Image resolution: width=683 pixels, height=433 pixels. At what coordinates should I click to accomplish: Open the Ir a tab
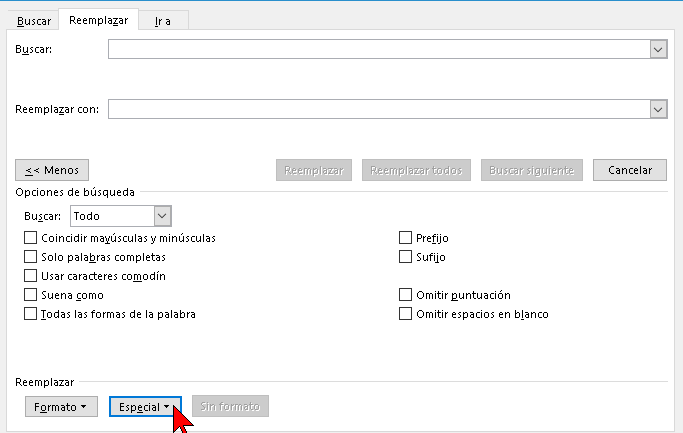tap(162, 21)
